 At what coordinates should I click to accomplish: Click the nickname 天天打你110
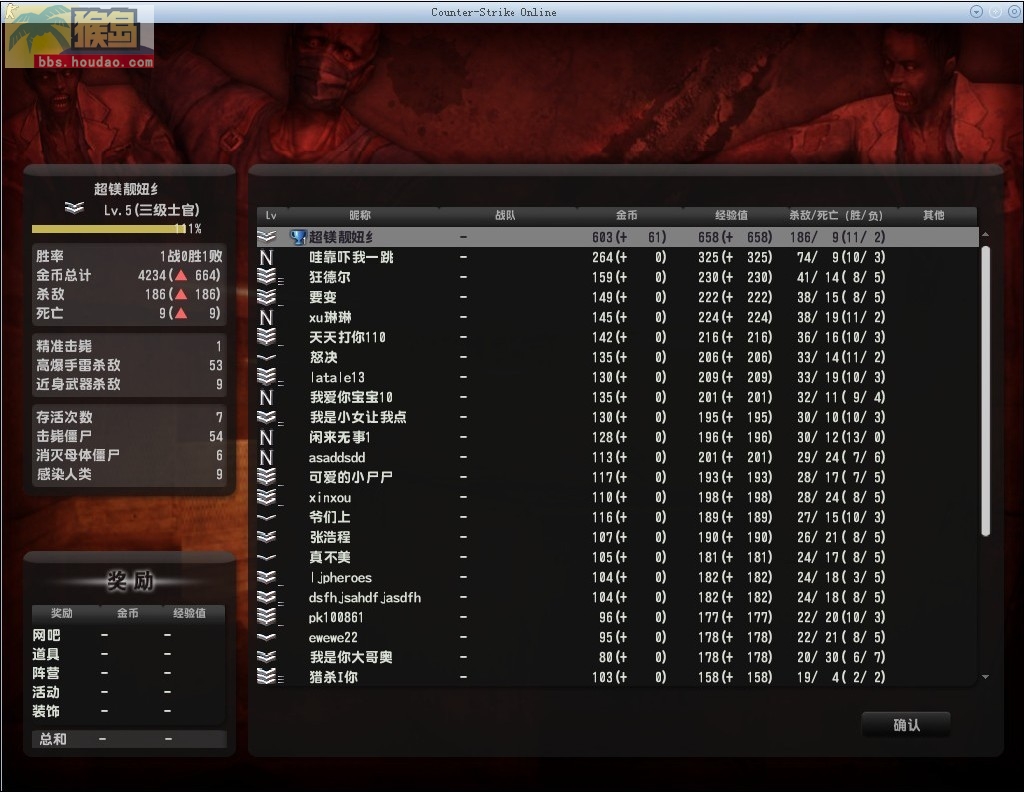pos(347,337)
